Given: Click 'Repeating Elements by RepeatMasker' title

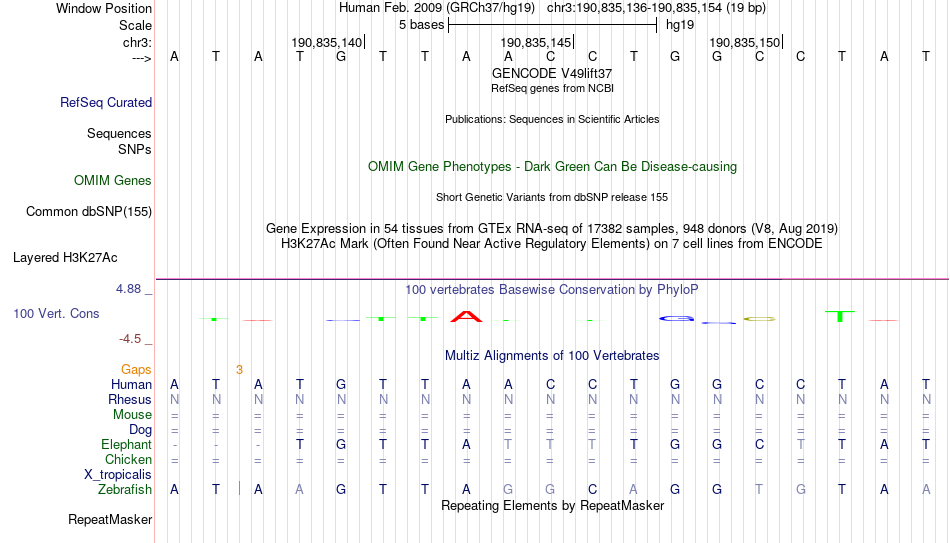Looking at the screenshot, I should [553, 505].
